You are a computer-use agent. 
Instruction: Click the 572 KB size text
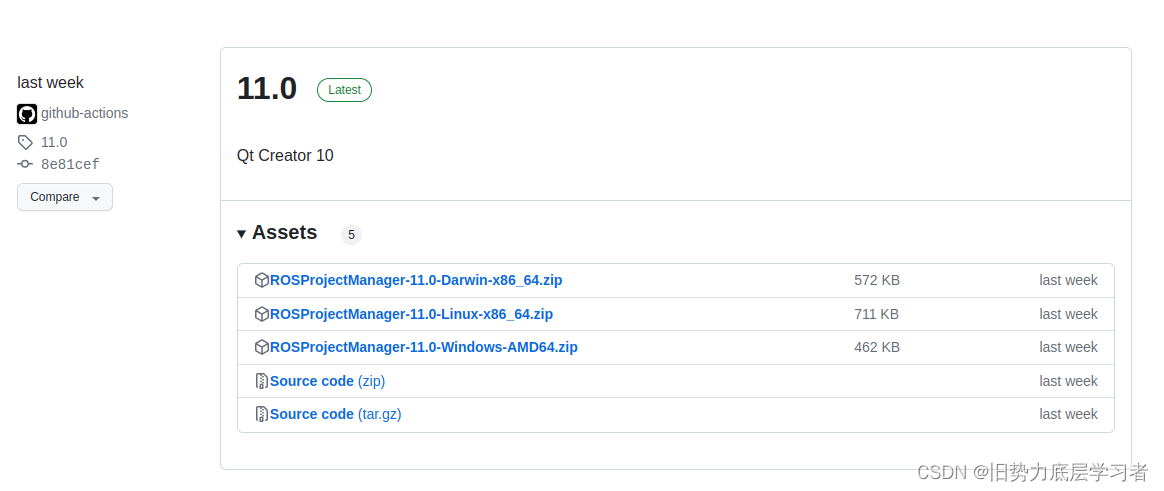point(877,280)
